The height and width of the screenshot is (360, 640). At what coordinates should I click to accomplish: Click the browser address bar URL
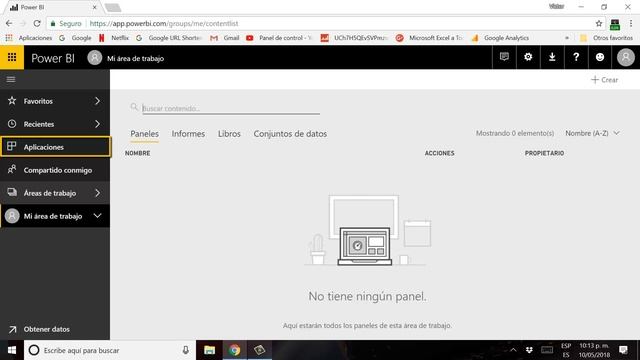click(x=164, y=24)
